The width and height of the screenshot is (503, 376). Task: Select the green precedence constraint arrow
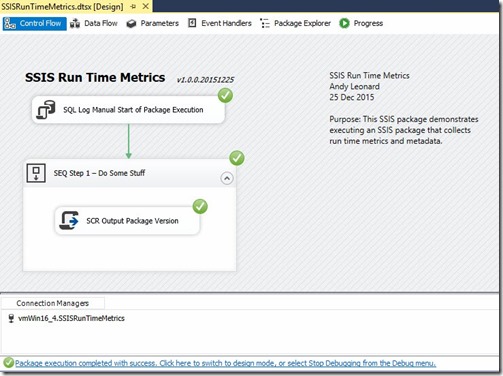point(129,141)
